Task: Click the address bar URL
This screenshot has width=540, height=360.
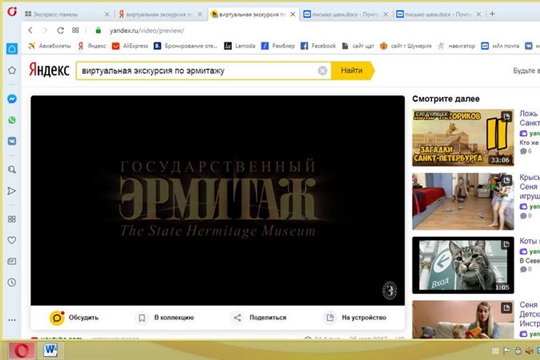Action: point(147,31)
